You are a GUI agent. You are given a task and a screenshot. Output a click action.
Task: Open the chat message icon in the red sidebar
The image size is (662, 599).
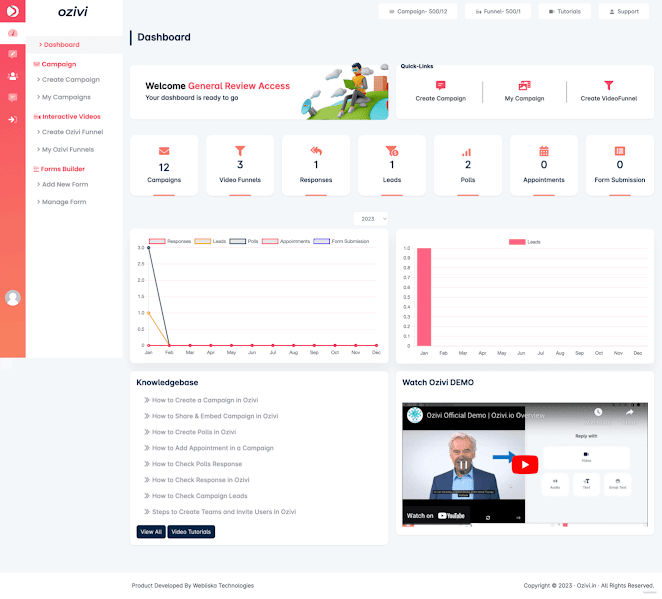(13, 98)
